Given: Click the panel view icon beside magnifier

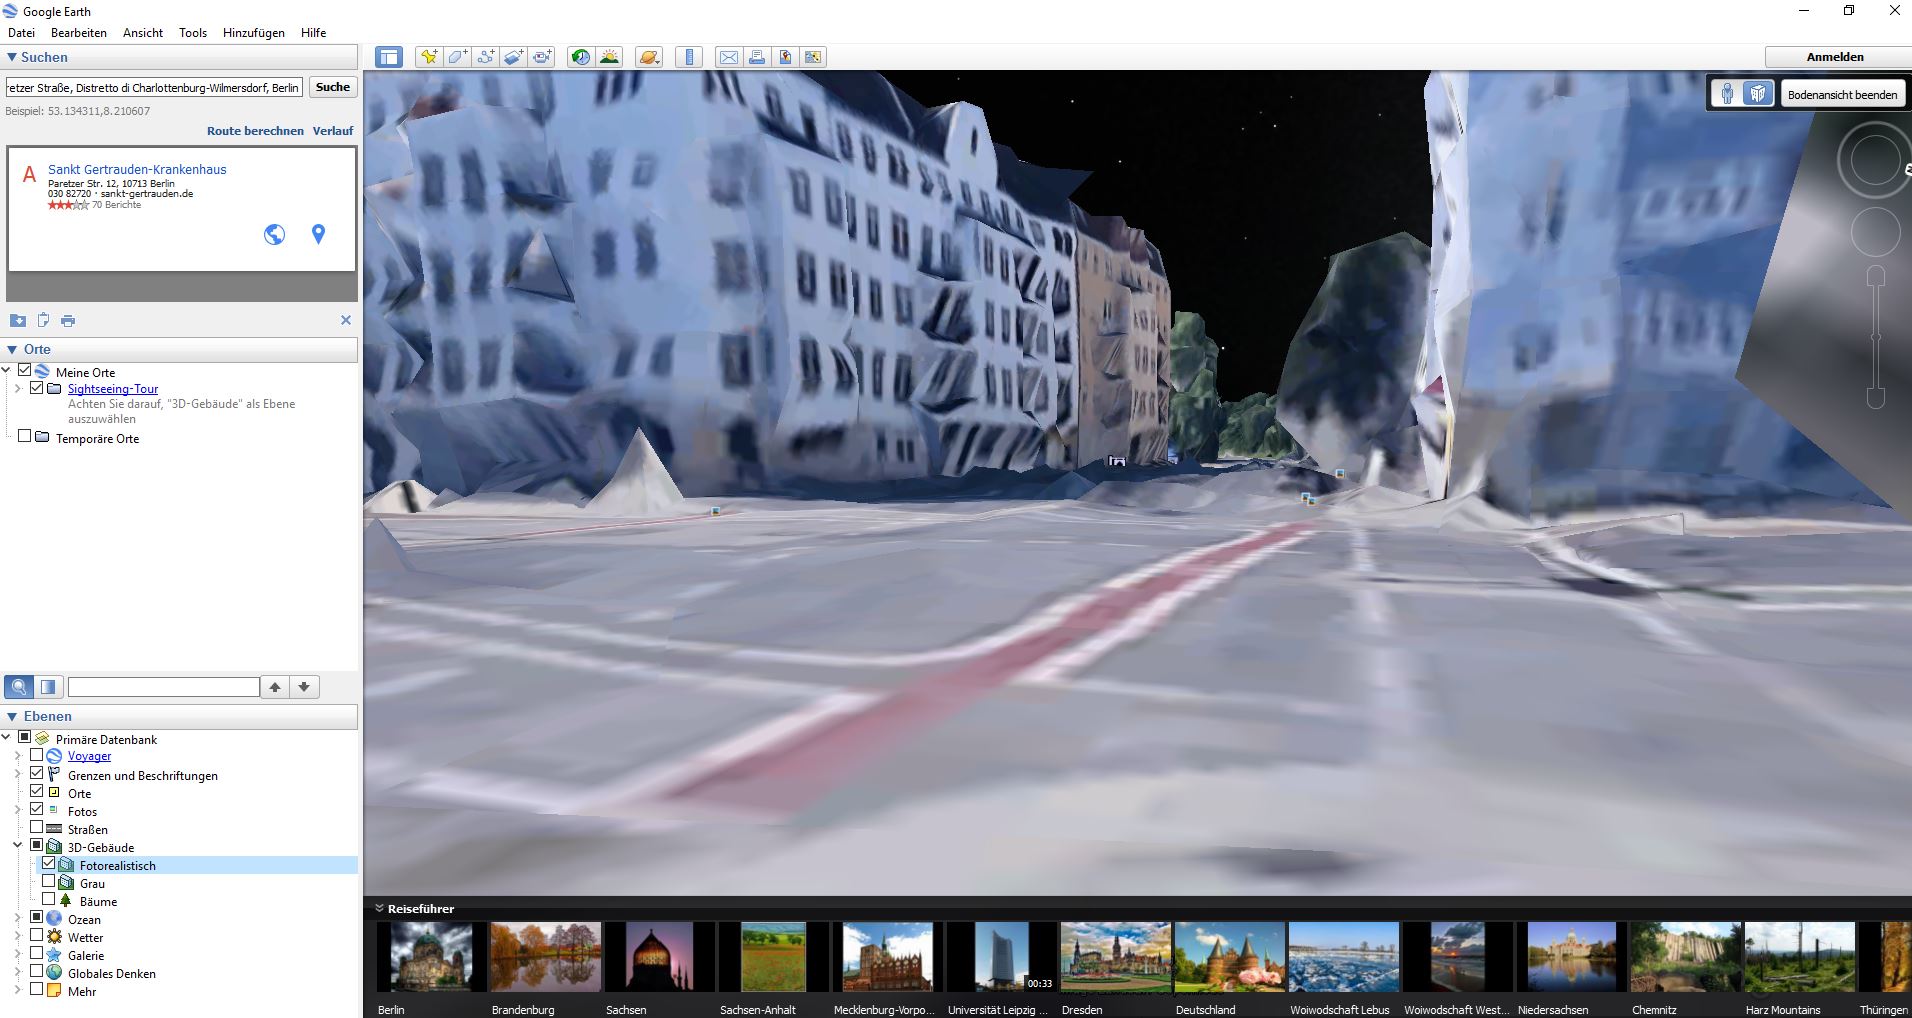Looking at the screenshot, I should (x=48, y=687).
